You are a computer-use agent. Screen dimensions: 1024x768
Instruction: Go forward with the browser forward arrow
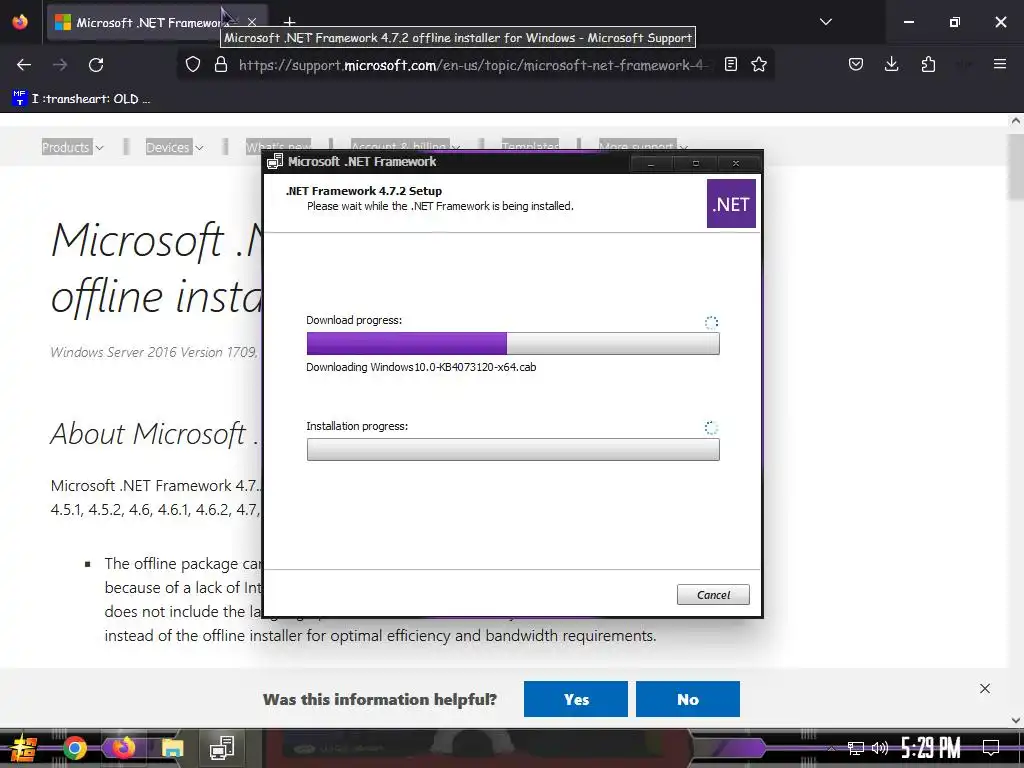(x=60, y=65)
